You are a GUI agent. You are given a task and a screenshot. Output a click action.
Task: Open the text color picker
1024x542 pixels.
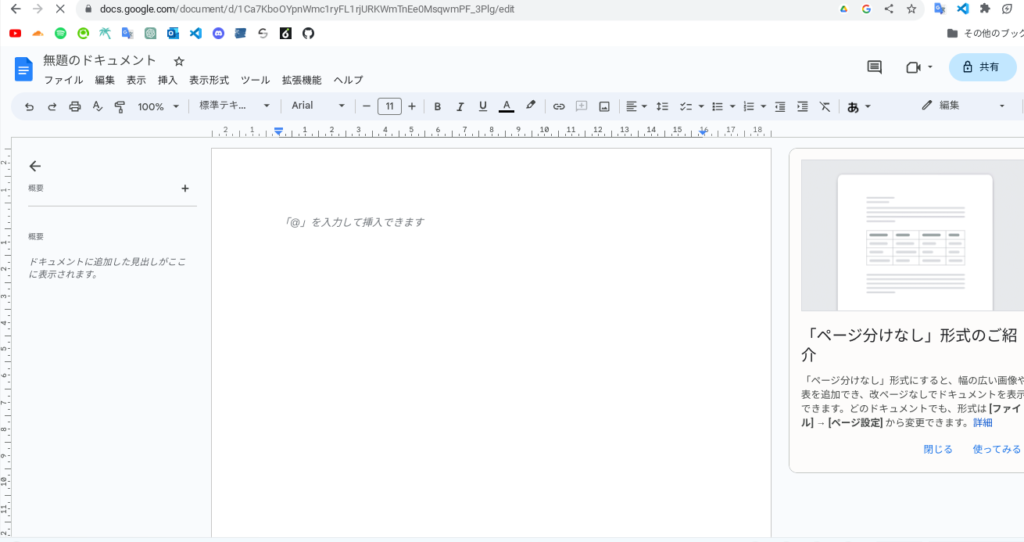click(506, 106)
